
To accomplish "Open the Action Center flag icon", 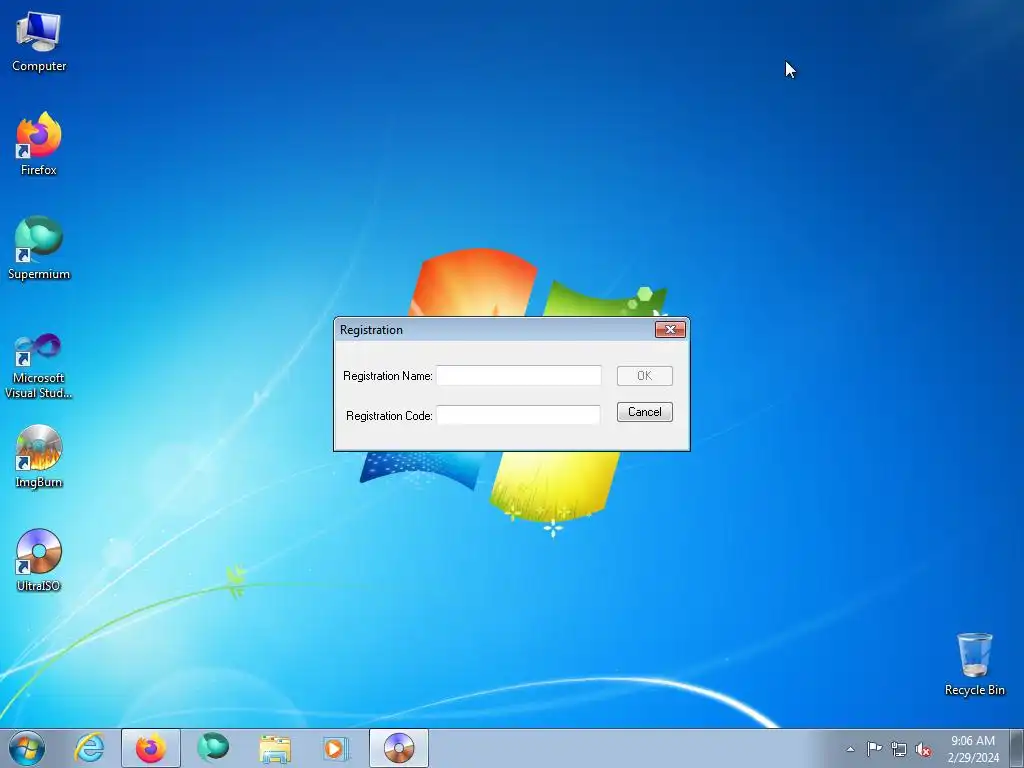I will point(874,748).
